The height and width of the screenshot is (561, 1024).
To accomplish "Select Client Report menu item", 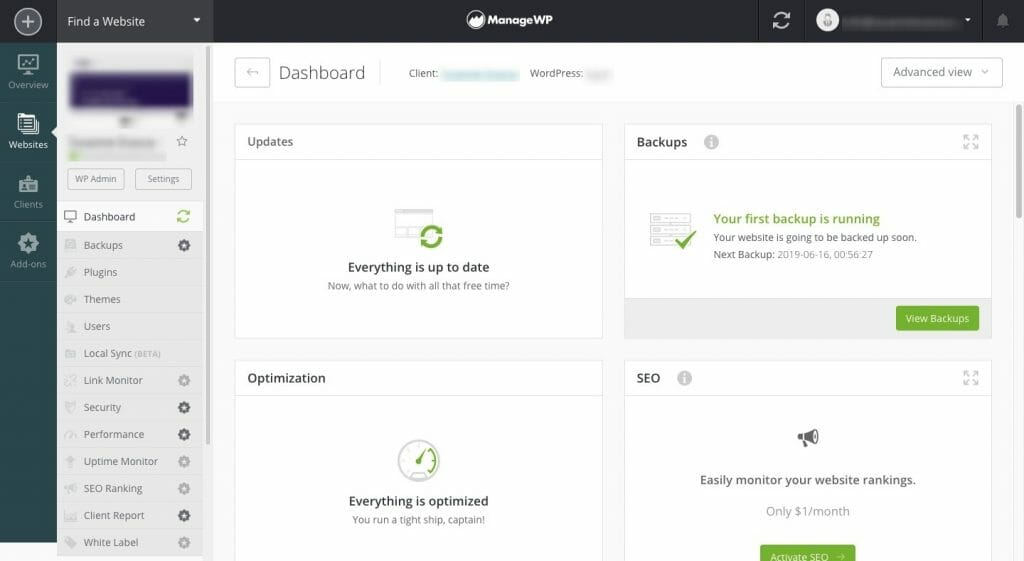I will click(130, 515).
